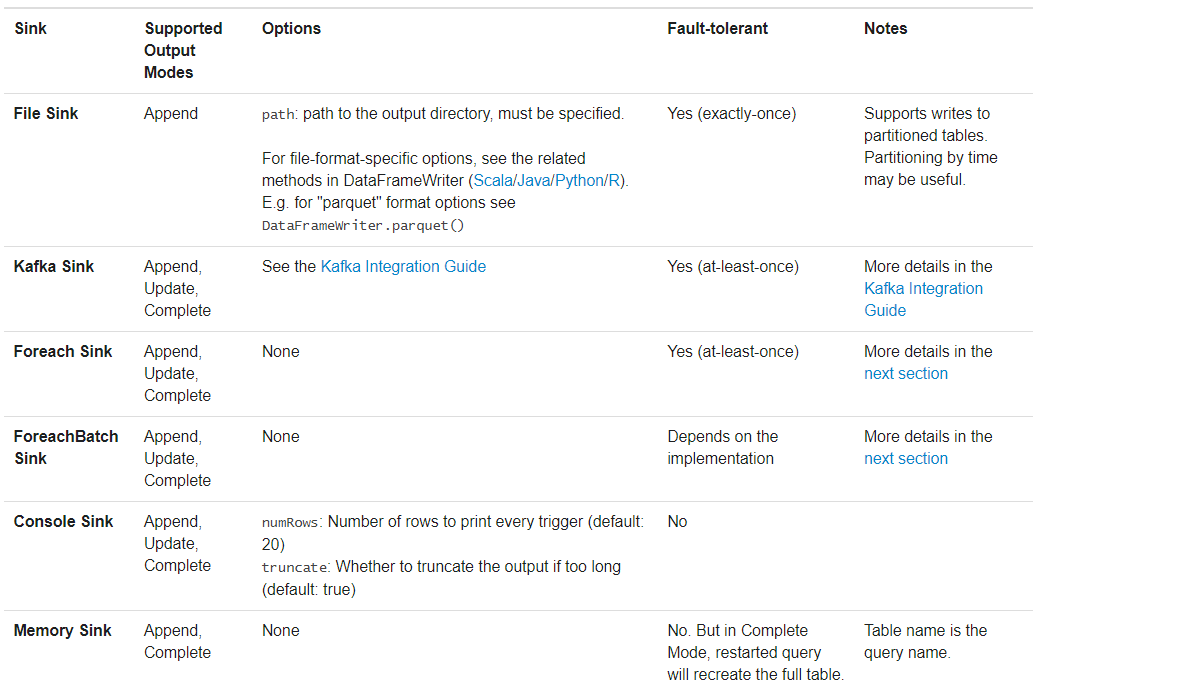Select the "Foreach Sink" row label

point(63,351)
